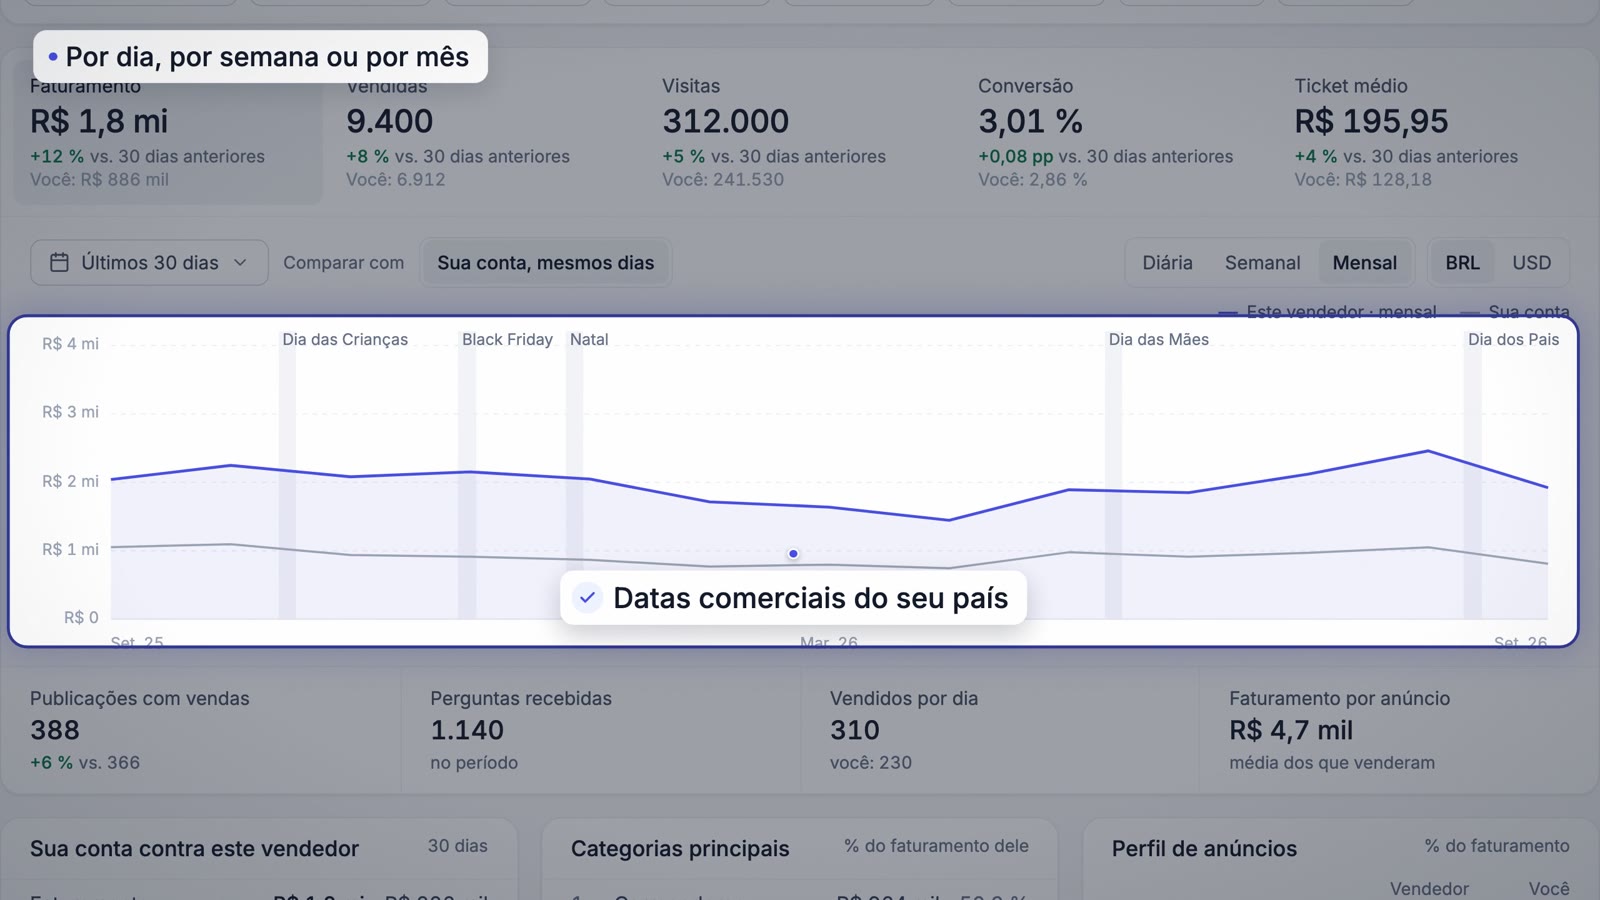Screen dimensions: 1600x900
Task: Click the Vendidos por dia value 310
Action: (855, 731)
